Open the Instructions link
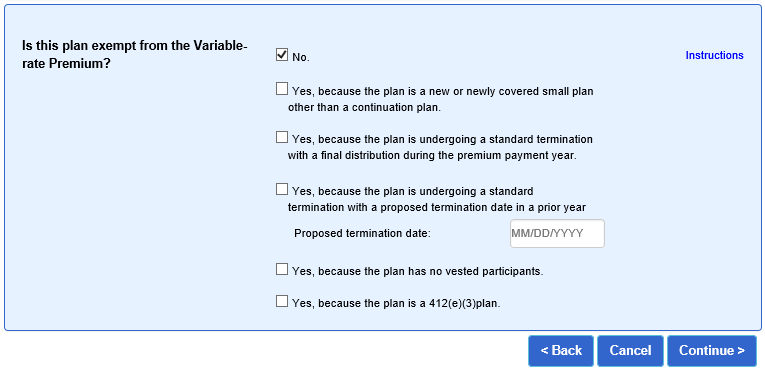765x380 pixels. tap(714, 55)
